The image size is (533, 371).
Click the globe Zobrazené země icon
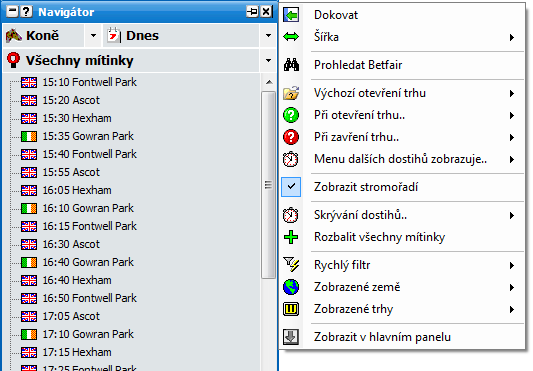tap(291, 287)
